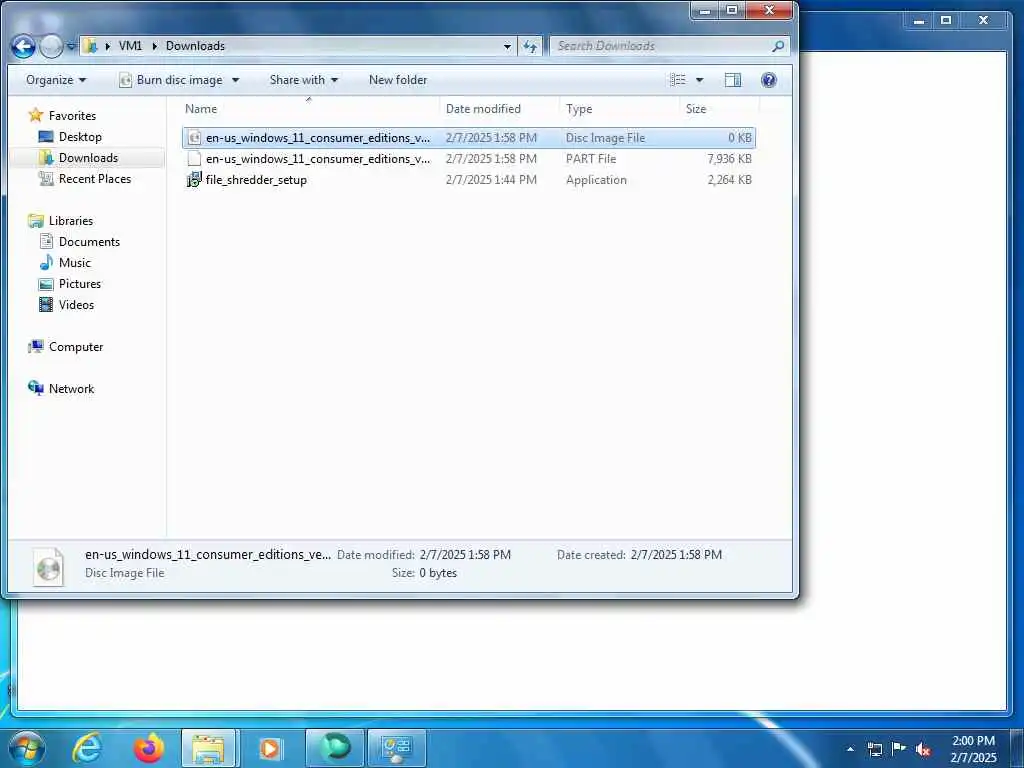Image resolution: width=1024 pixels, height=768 pixels.
Task: Open the Documents library
Action: coord(89,242)
